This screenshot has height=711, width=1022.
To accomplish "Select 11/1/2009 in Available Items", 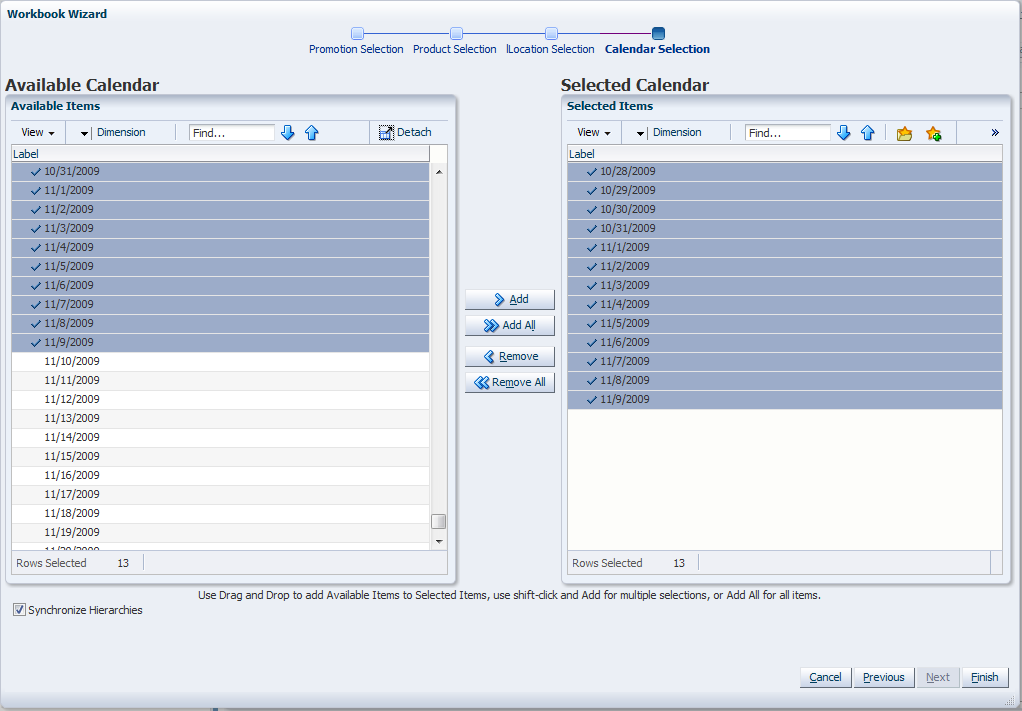I will (220, 190).
